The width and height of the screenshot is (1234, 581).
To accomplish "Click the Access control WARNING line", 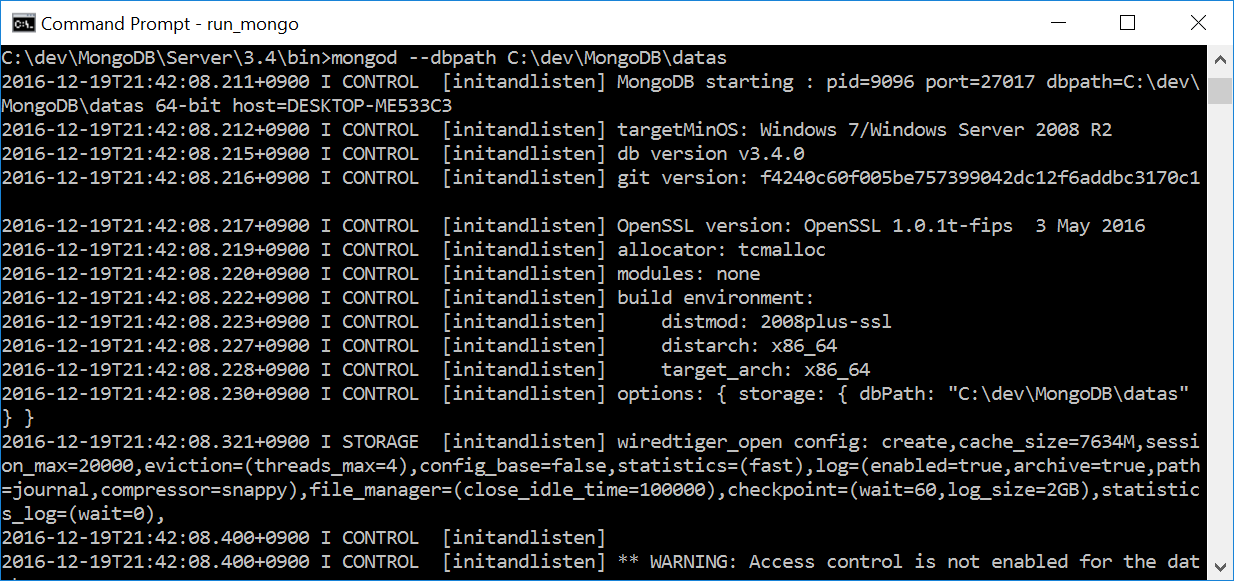I will click(900, 561).
